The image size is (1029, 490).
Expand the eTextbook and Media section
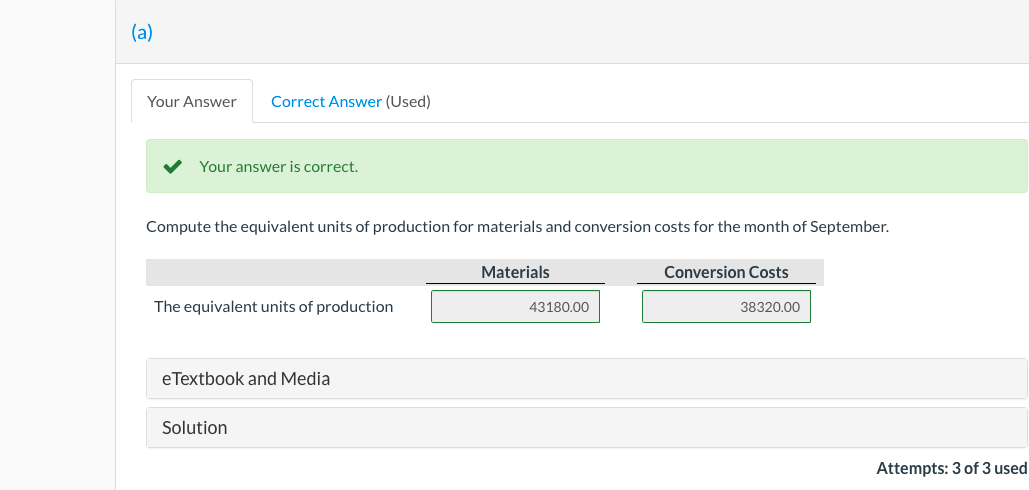click(586, 379)
